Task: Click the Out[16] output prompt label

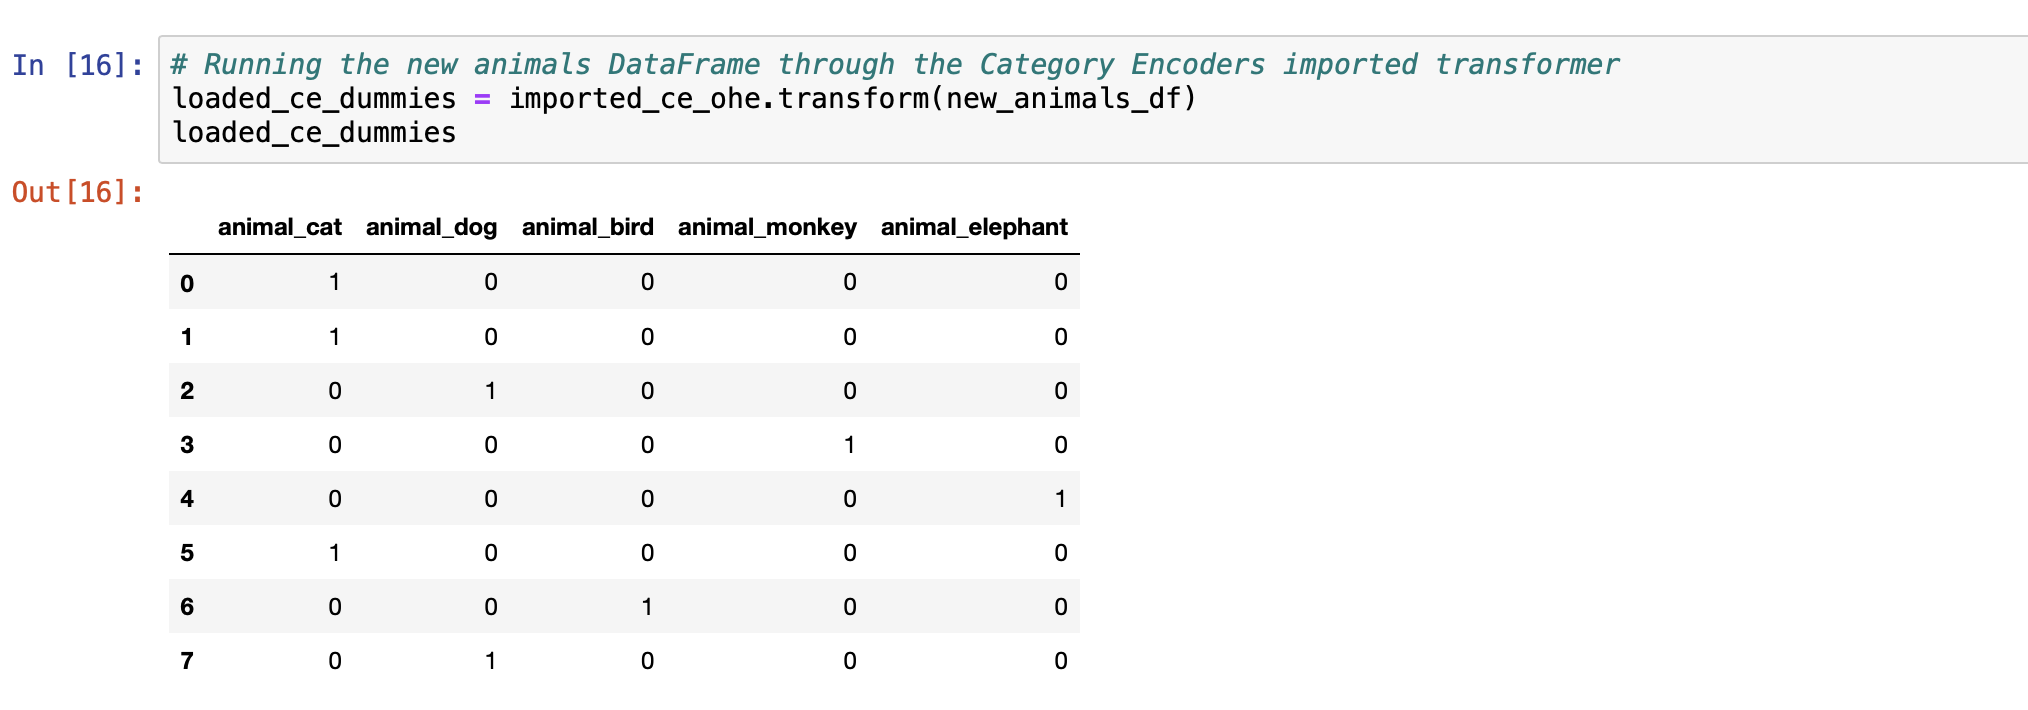Action: point(78,192)
